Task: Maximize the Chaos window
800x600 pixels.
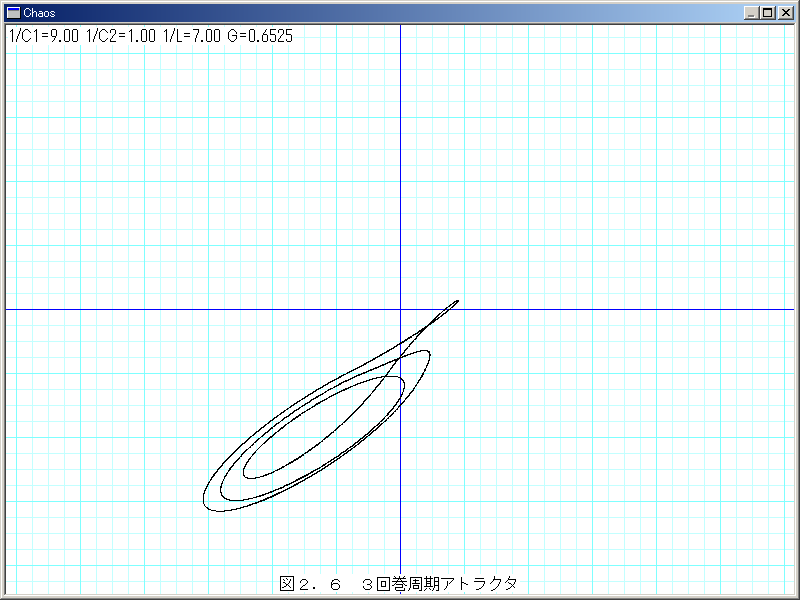Action: click(x=768, y=13)
